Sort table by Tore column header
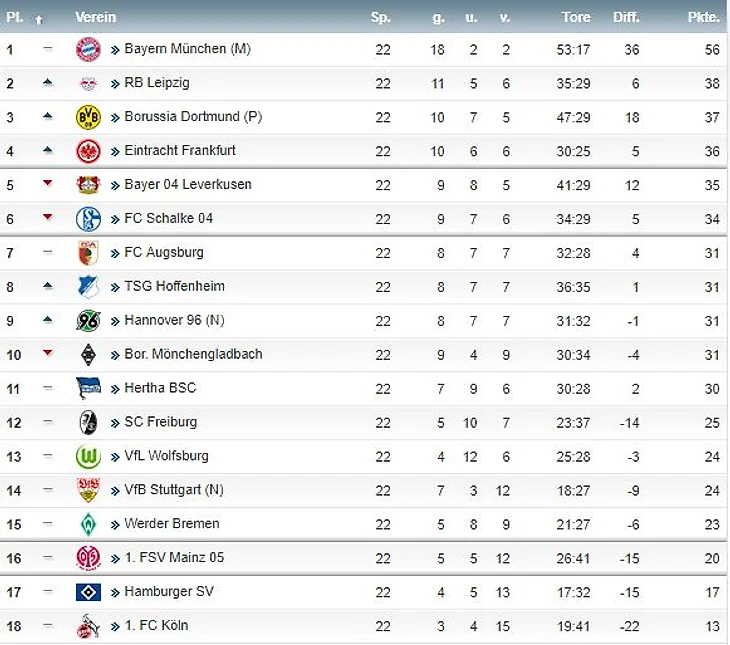 tap(576, 17)
